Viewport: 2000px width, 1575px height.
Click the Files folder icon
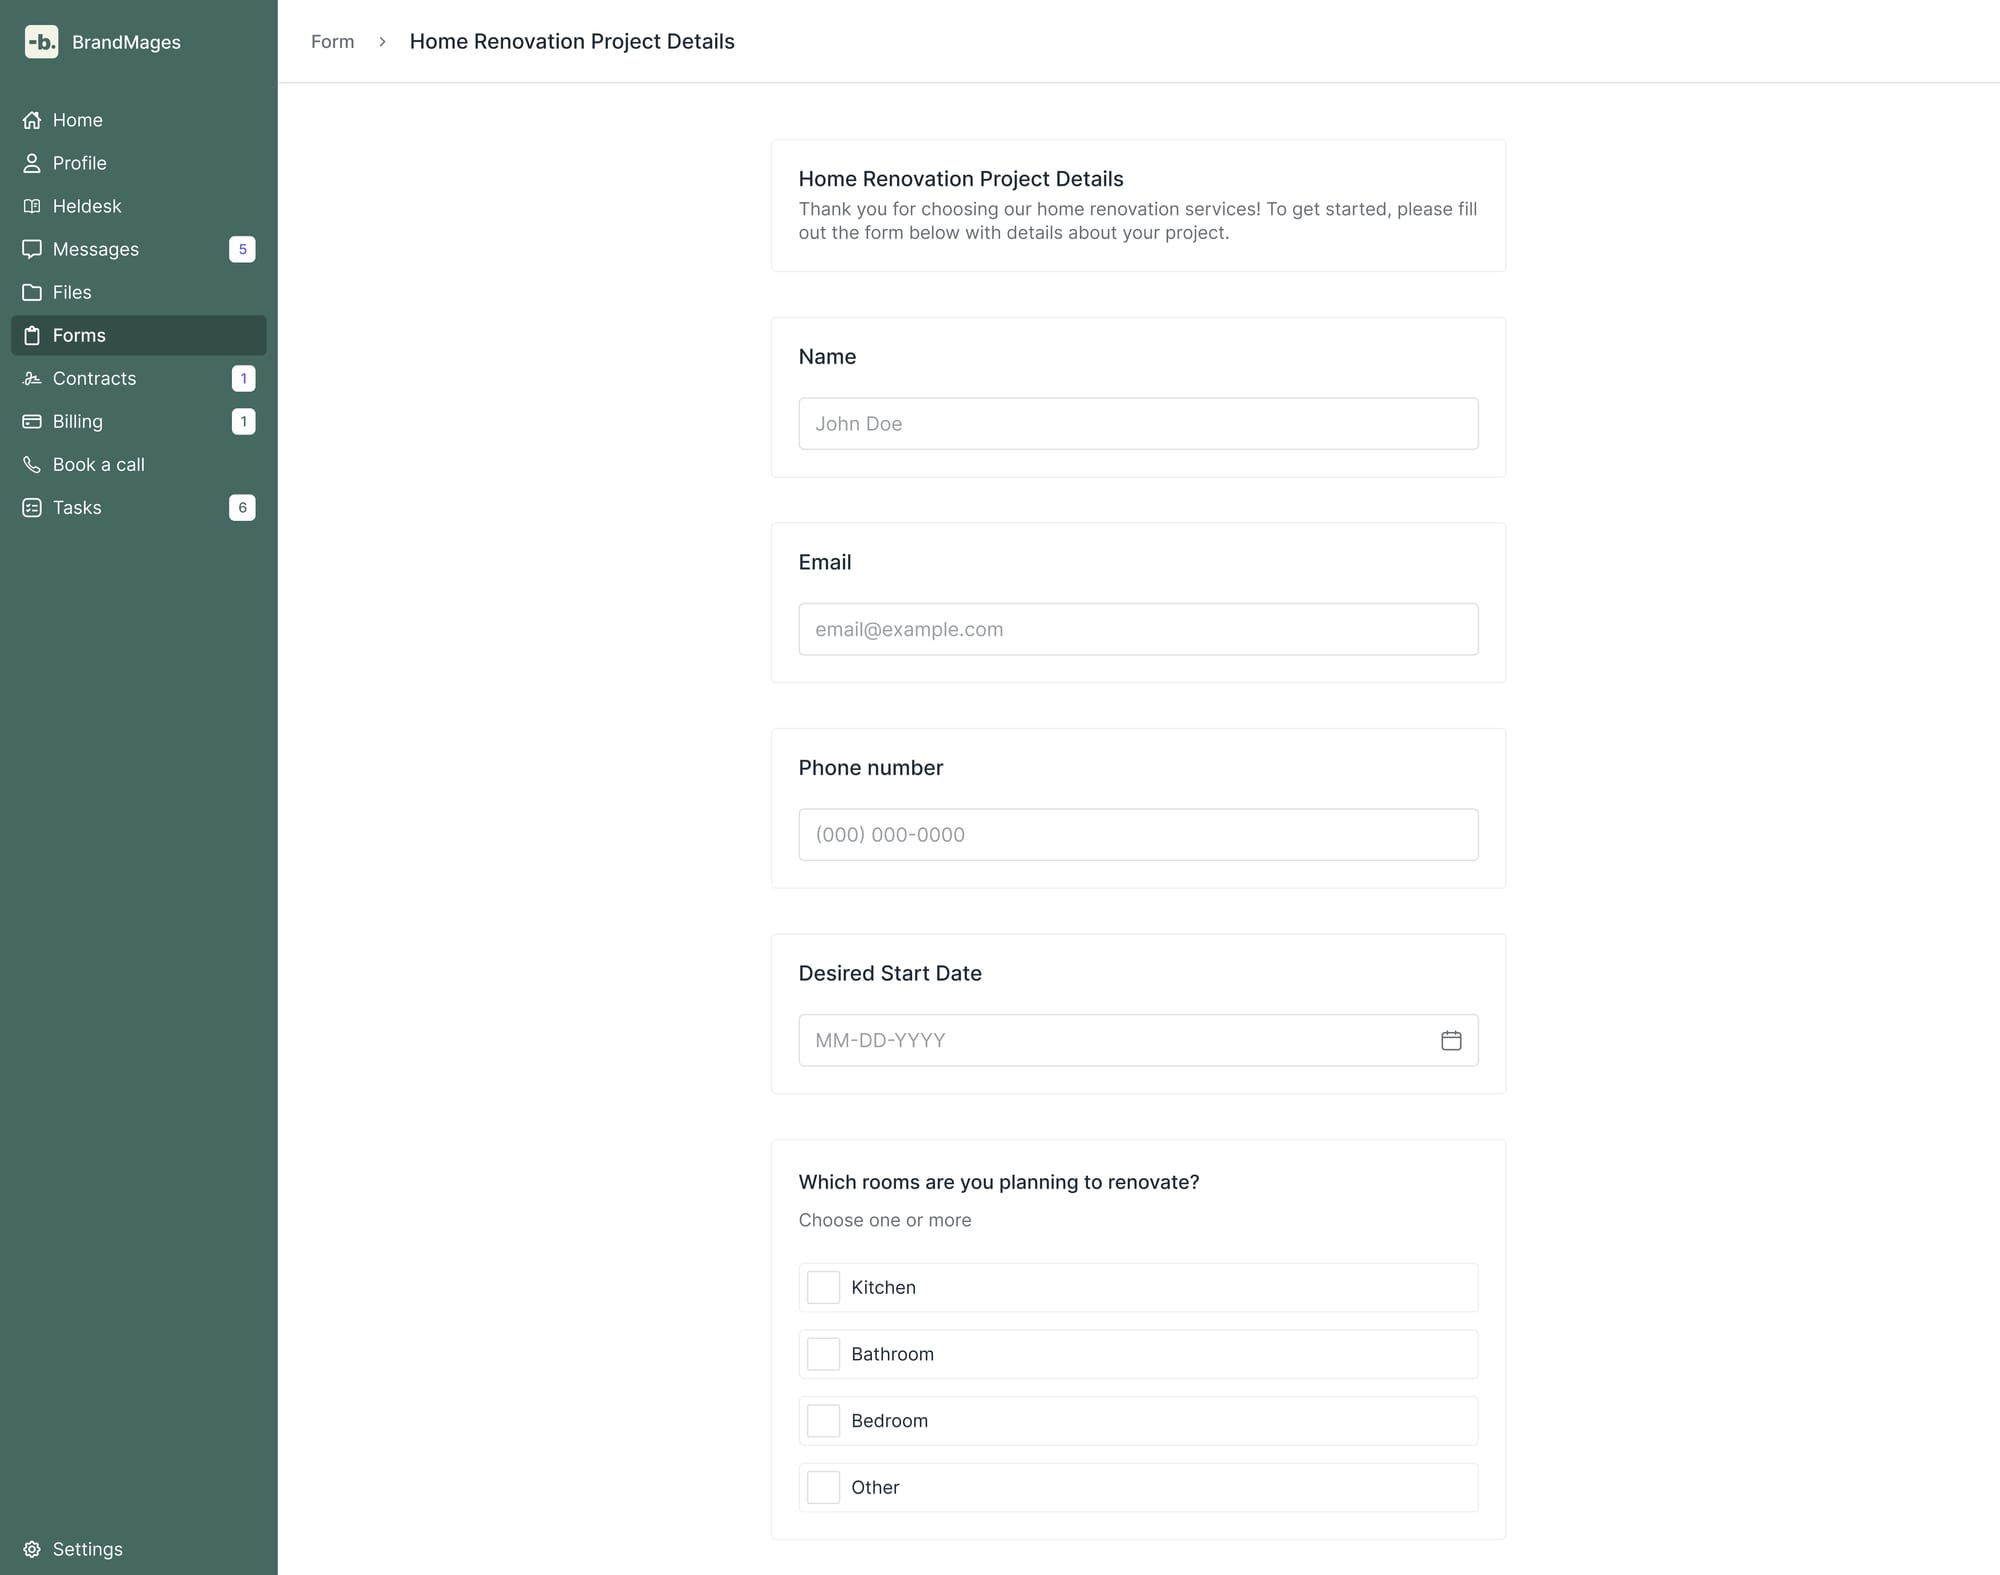pyautogui.click(x=32, y=292)
